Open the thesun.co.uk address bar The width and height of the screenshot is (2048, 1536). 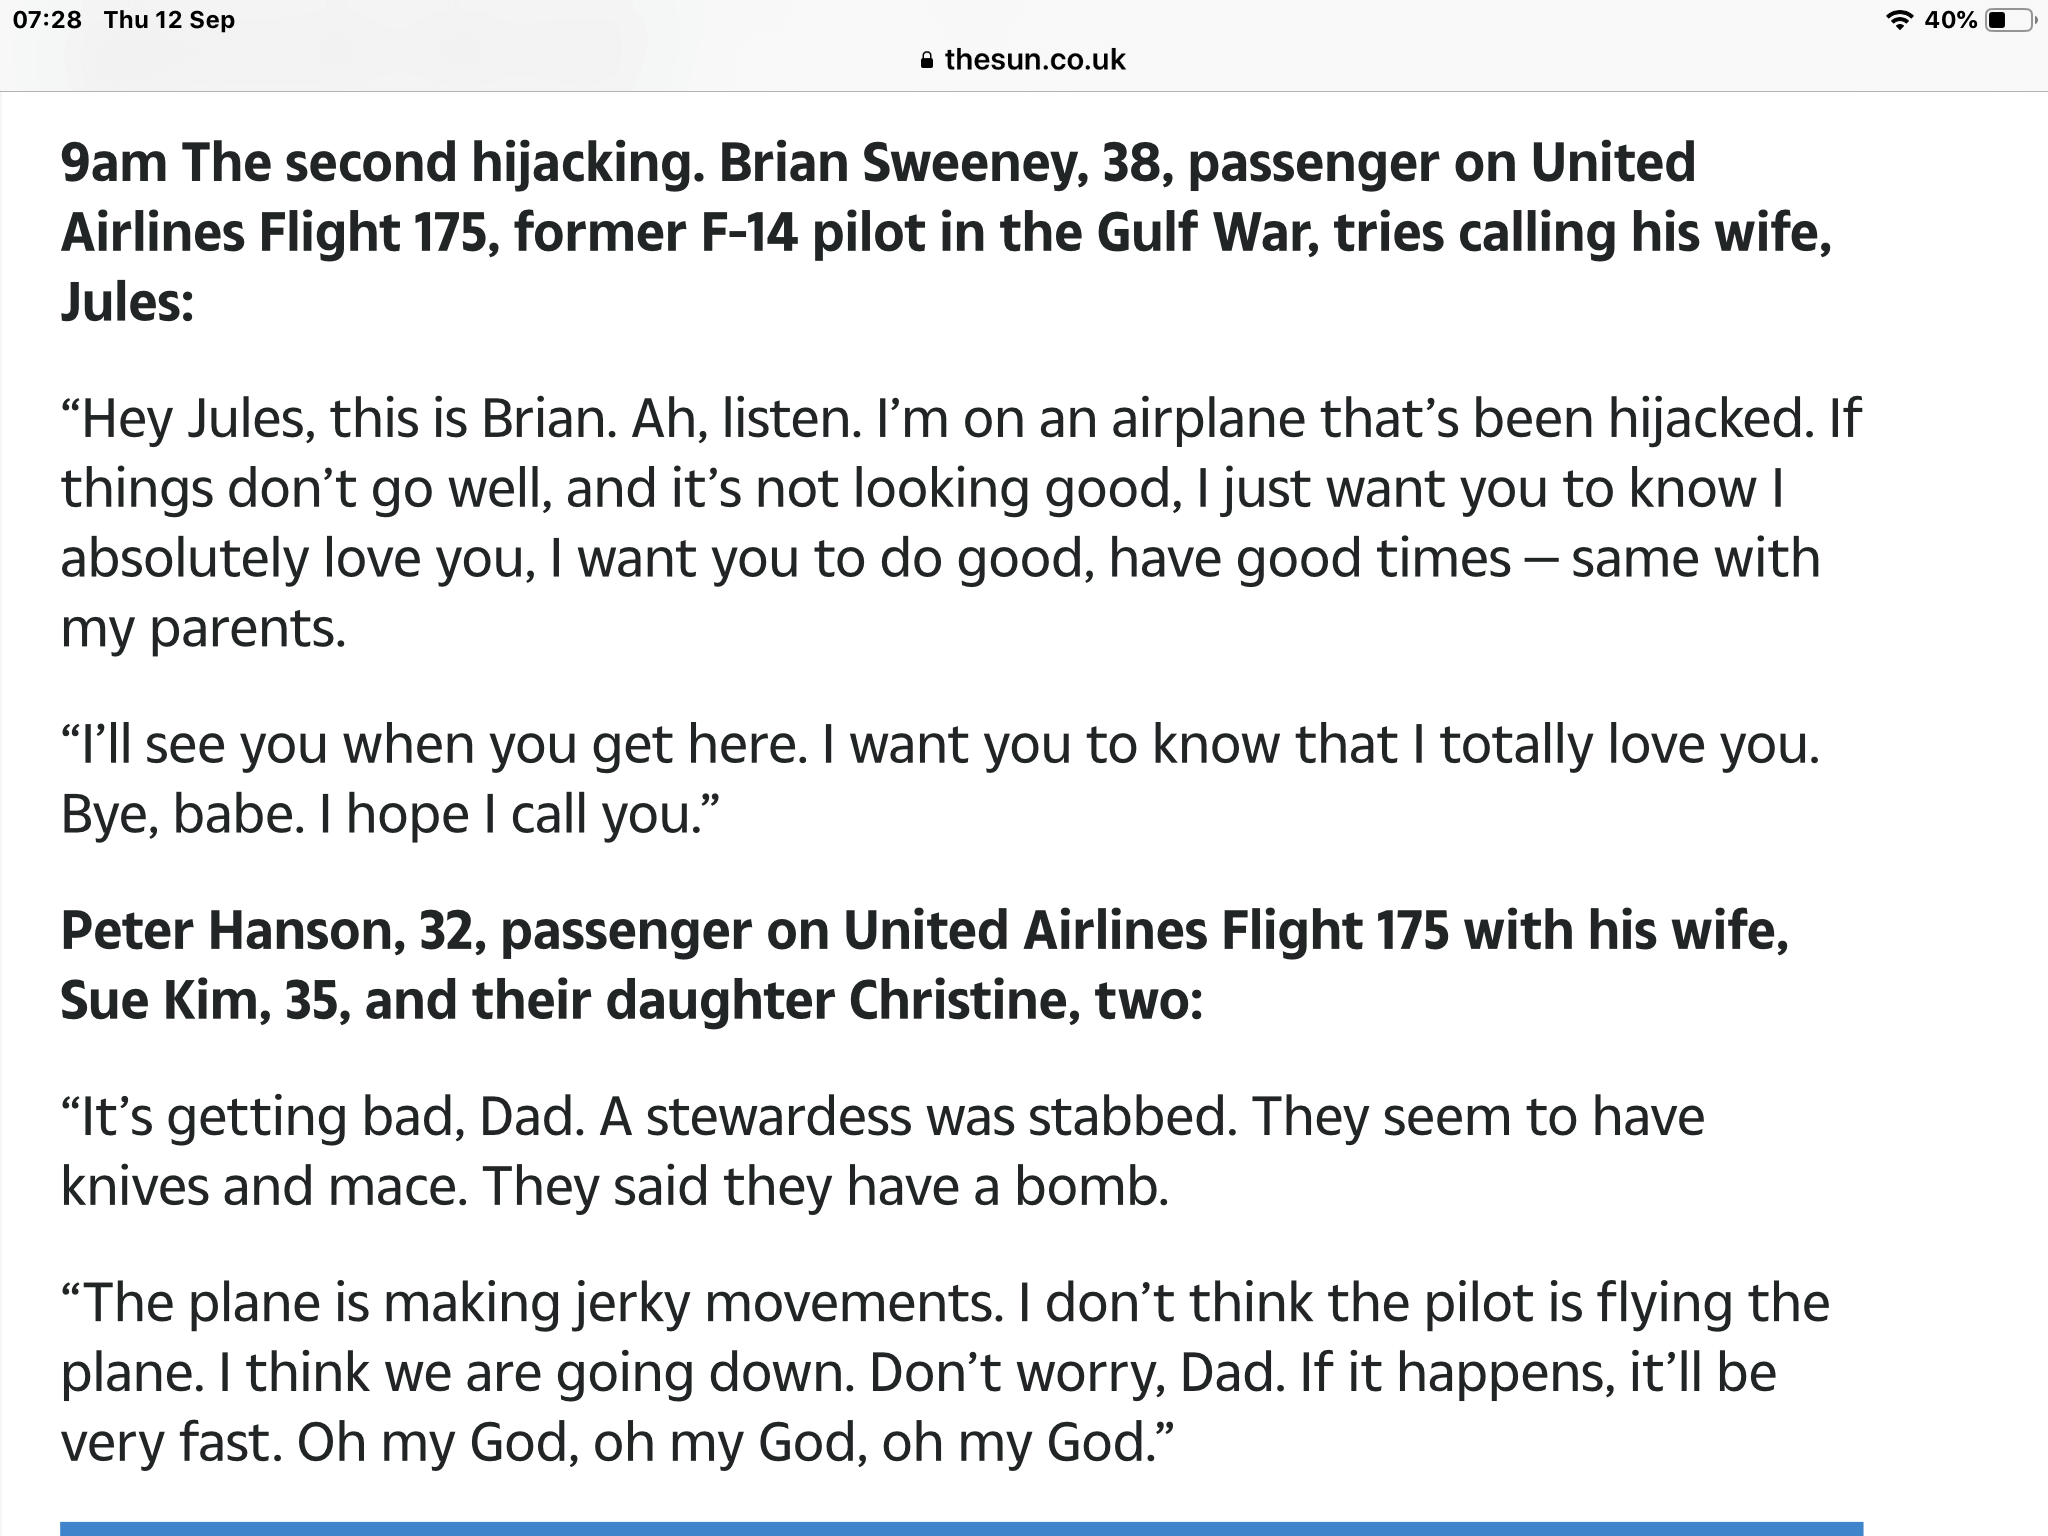tap(1024, 60)
